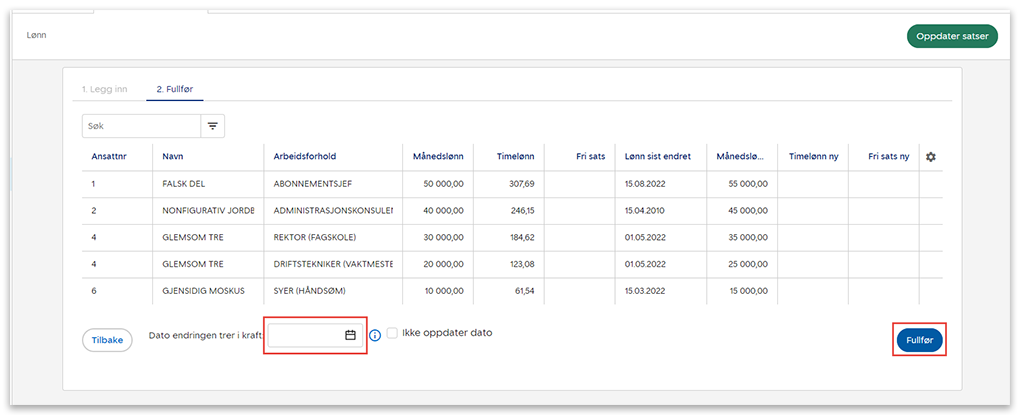
Task: Click 'Fri sats ny' column header
Action: point(888,157)
